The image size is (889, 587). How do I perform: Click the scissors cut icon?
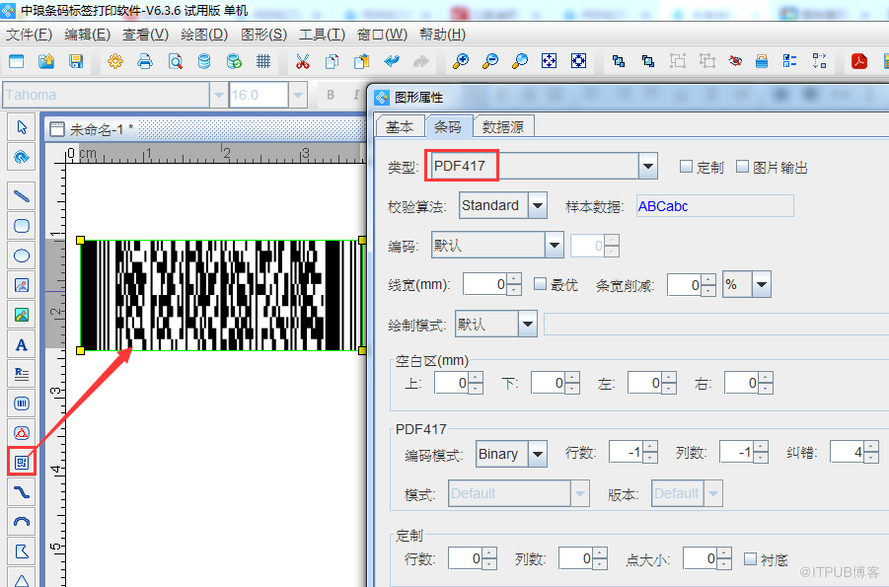[302, 62]
